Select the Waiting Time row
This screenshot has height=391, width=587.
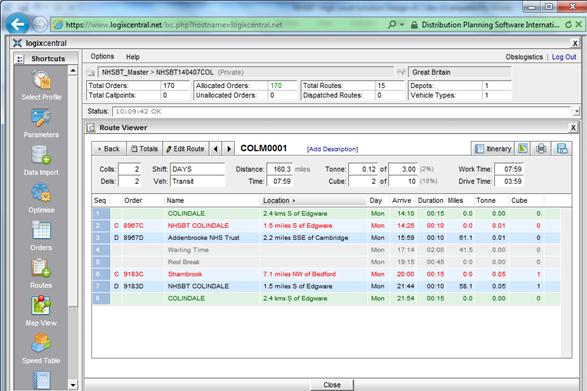point(326,250)
